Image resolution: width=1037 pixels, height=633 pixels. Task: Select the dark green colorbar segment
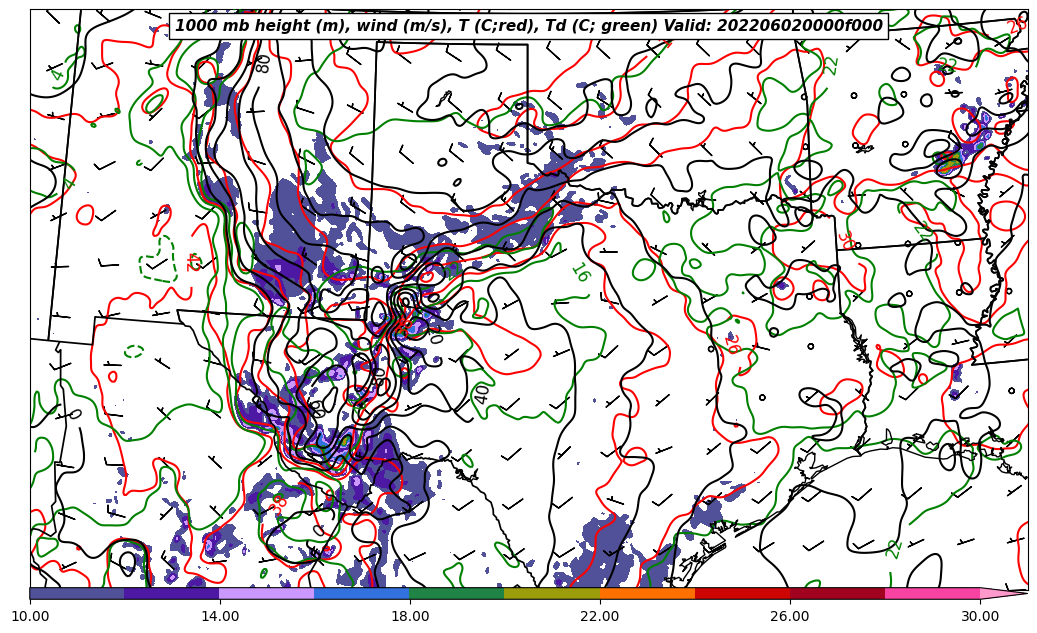pyautogui.click(x=456, y=593)
